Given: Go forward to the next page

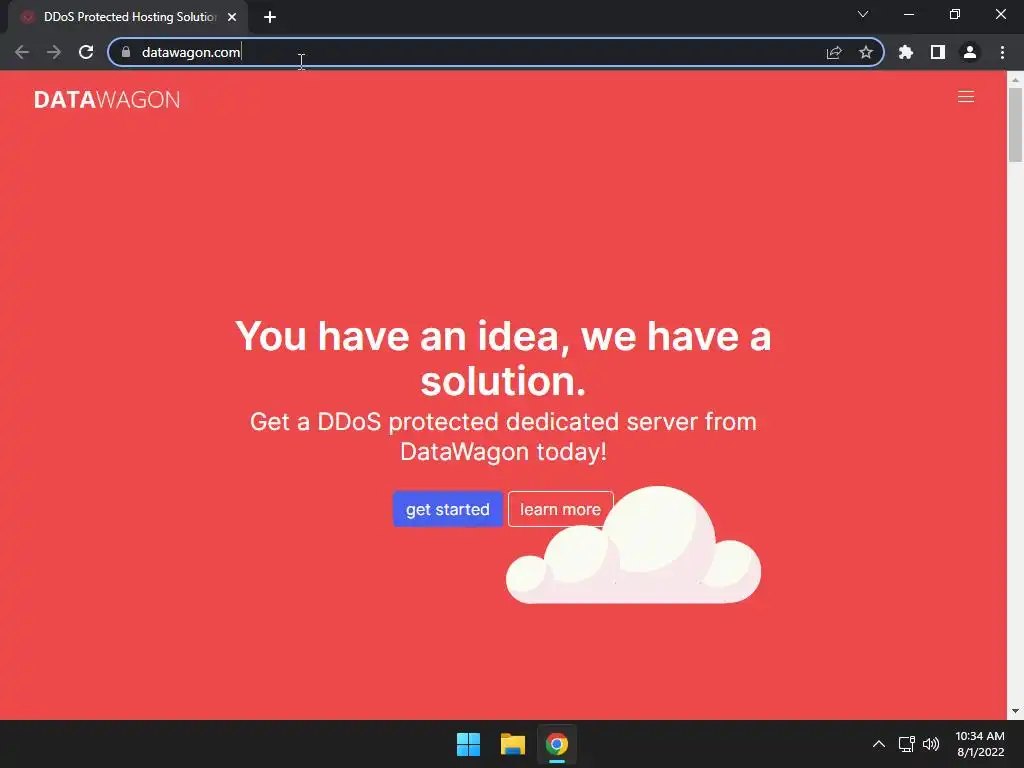Looking at the screenshot, I should point(54,52).
